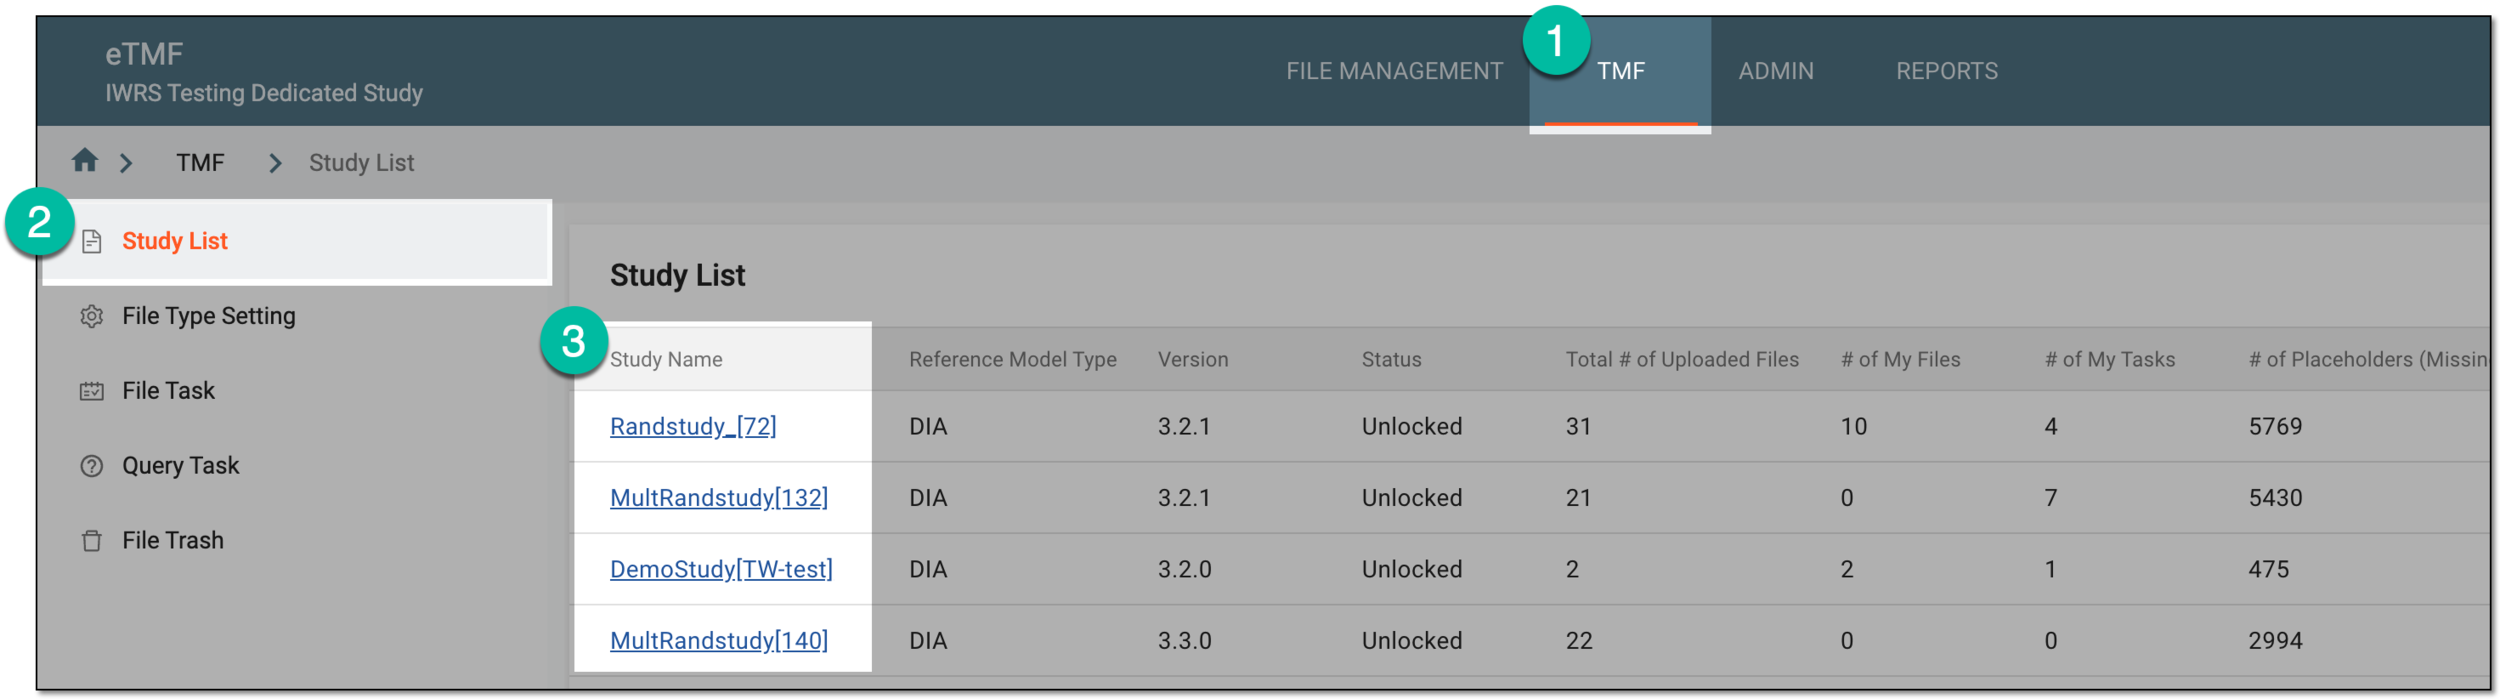This screenshot has width=2500, height=699.
Task: Open the DemoStudy[TW-test] link
Action: [721, 569]
